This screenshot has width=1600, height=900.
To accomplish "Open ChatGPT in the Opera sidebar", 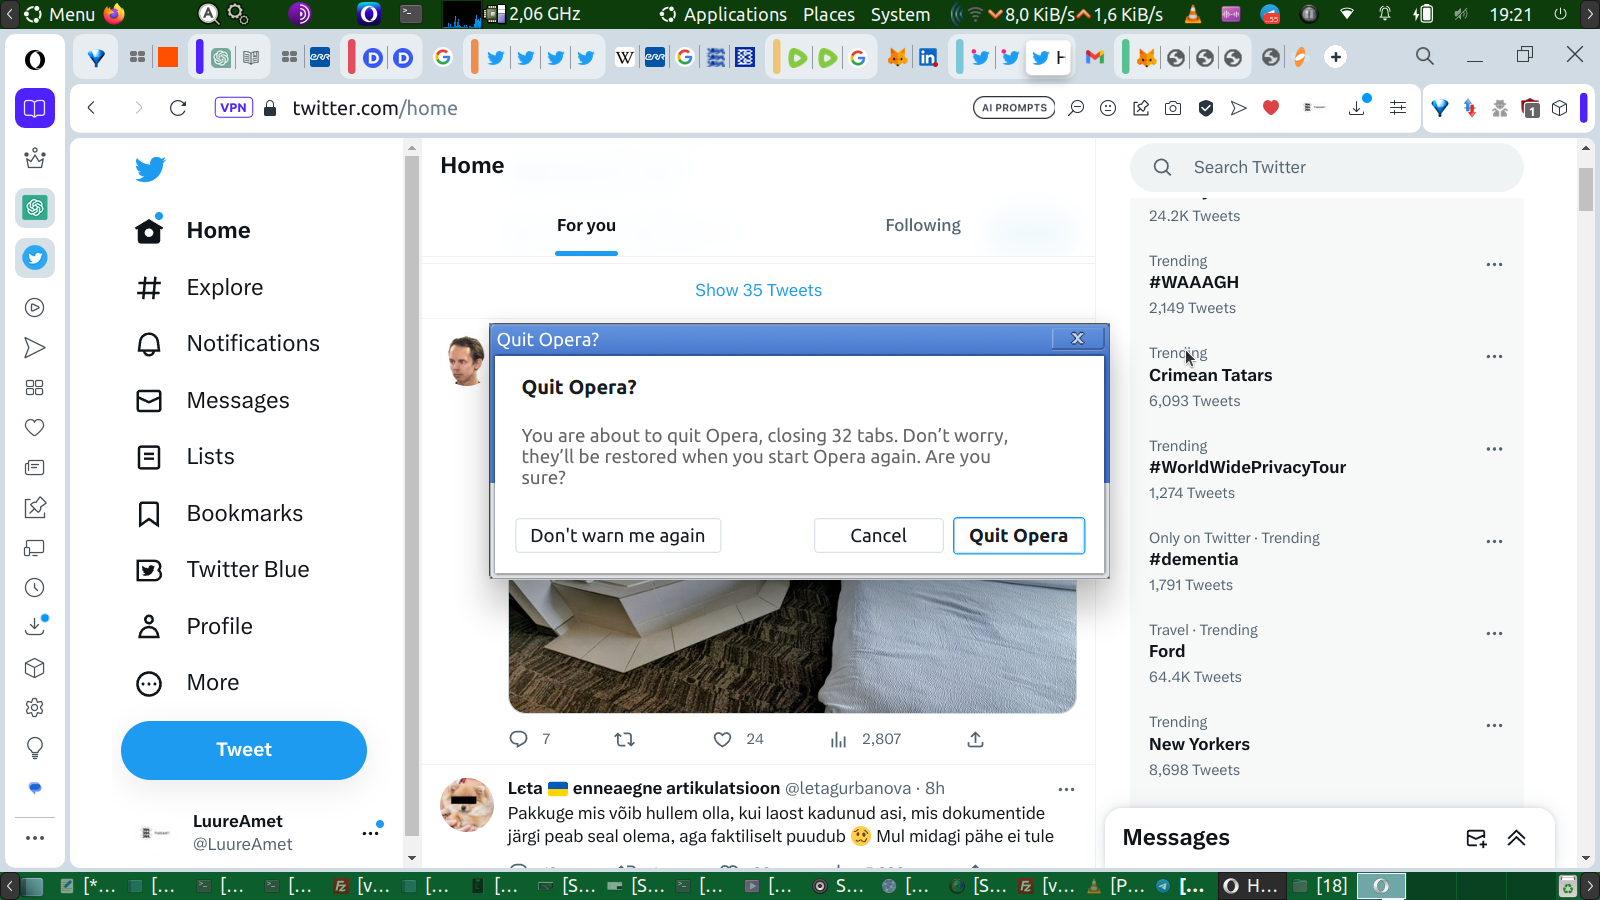I will coord(35,208).
